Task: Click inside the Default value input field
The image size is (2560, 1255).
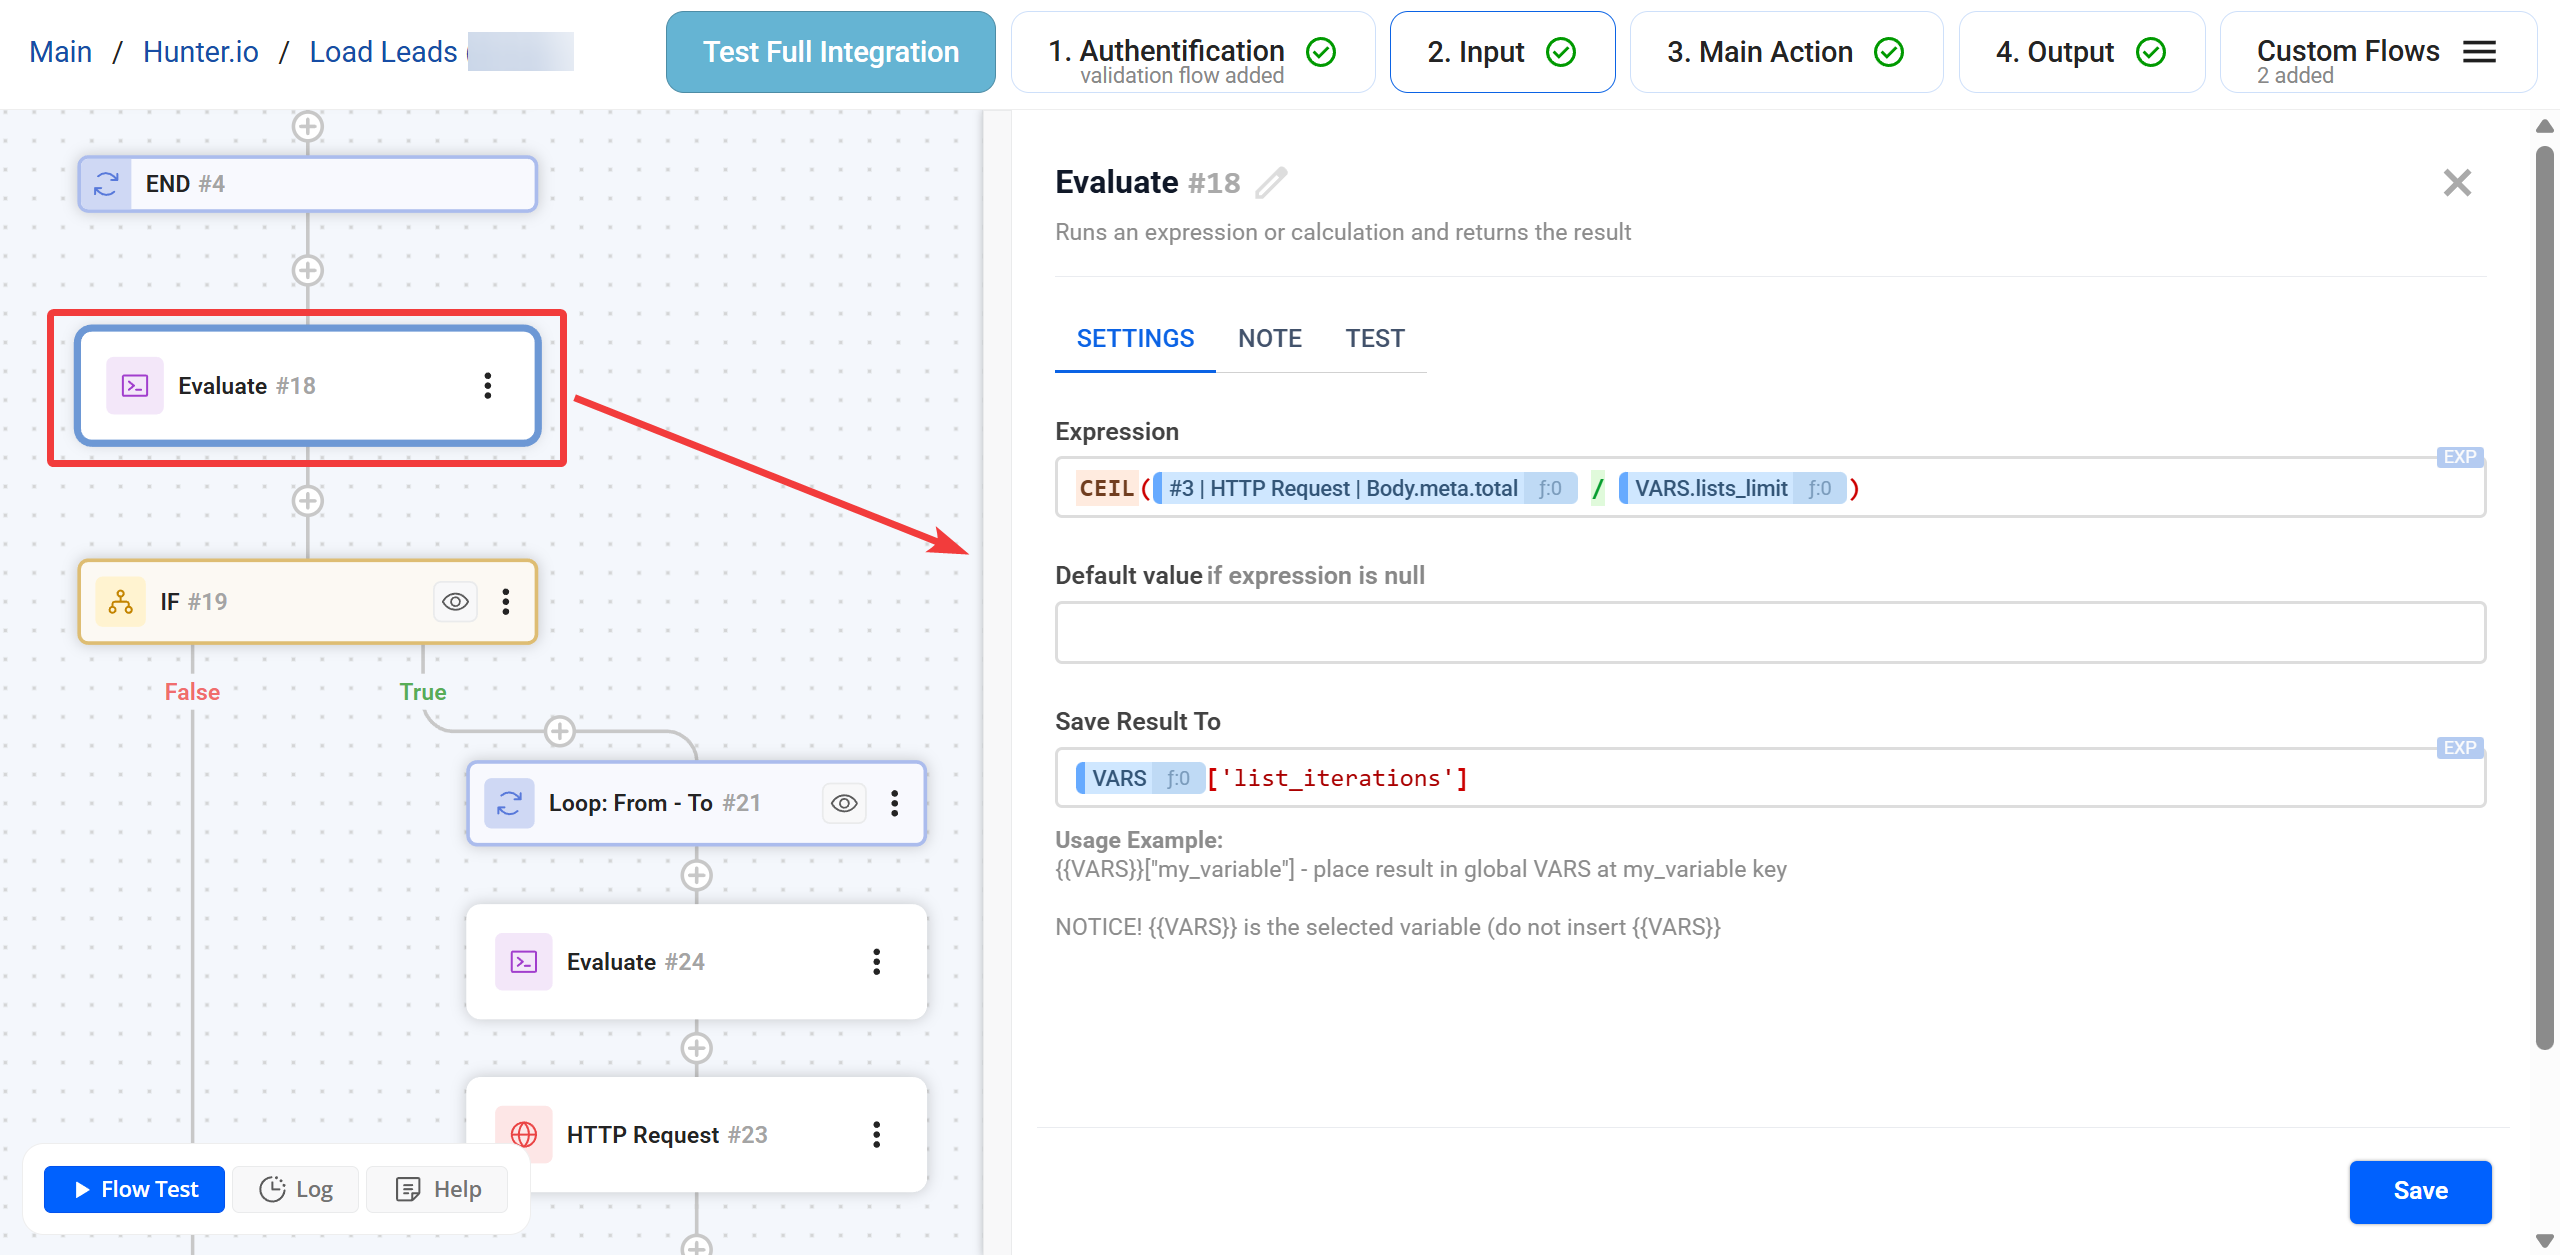Action: pyautogui.click(x=1769, y=632)
